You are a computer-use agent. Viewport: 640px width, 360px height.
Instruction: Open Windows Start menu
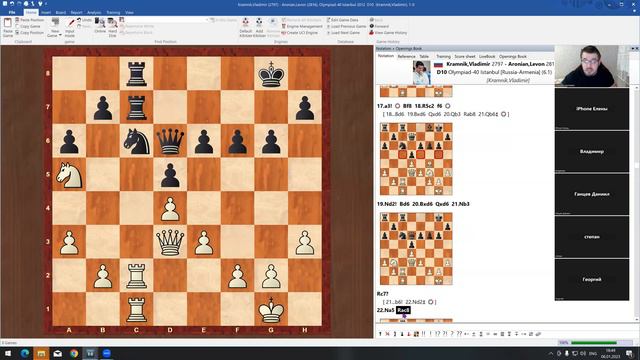point(8,353)
